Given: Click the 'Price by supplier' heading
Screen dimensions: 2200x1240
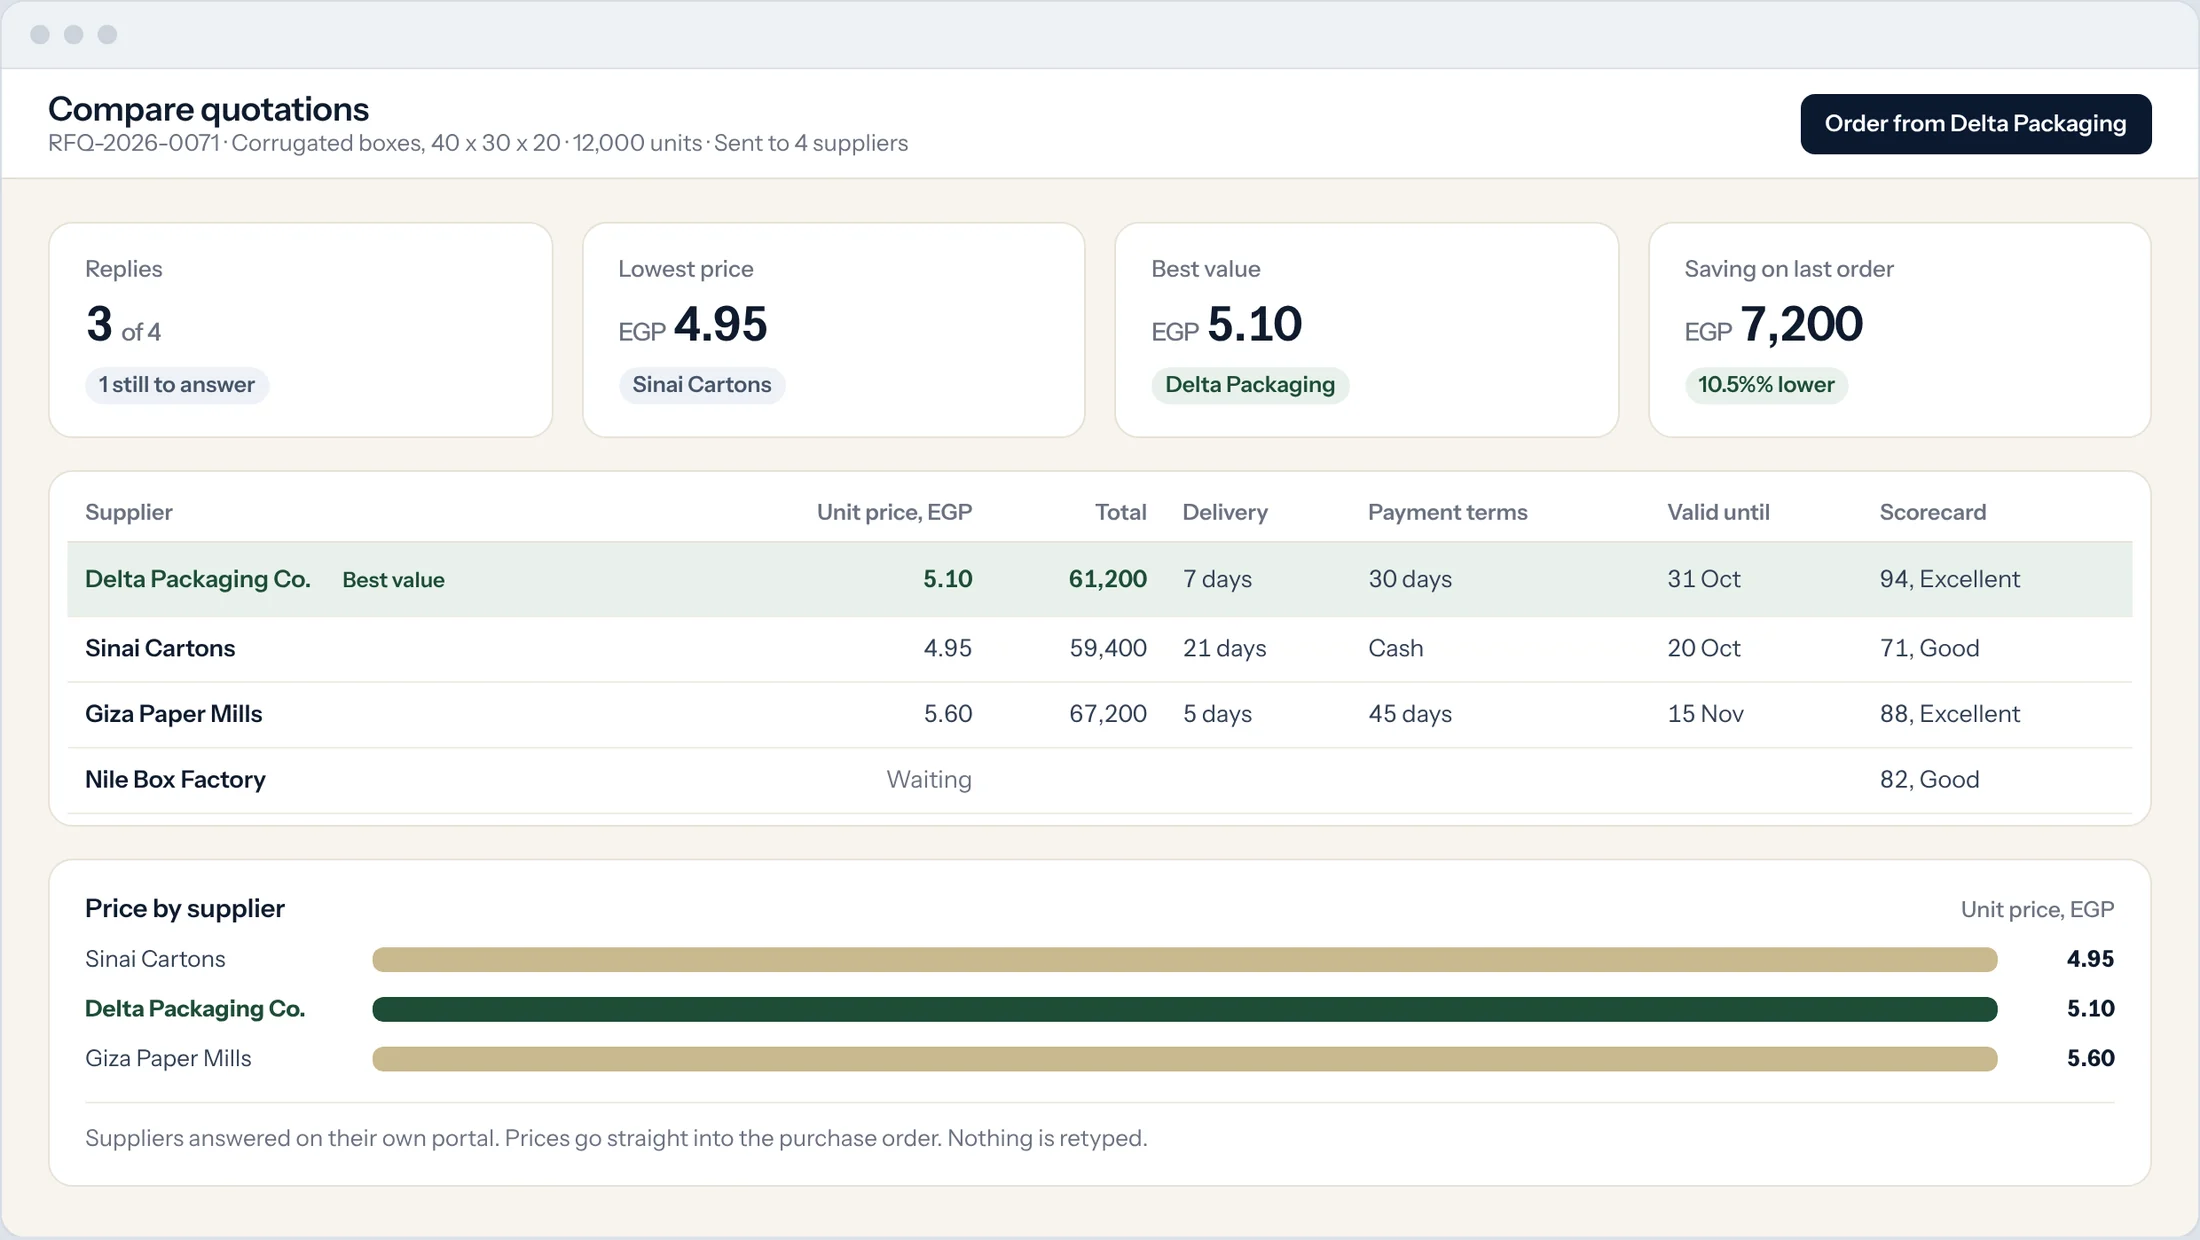Looking at the screenshot, I should tap(185, 908).
